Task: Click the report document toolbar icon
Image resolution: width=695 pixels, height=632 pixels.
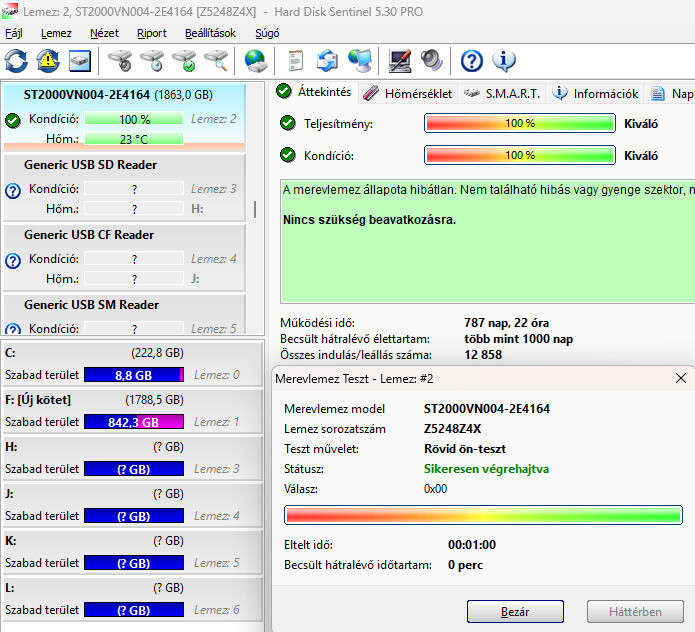Action: tap(296, 61)
